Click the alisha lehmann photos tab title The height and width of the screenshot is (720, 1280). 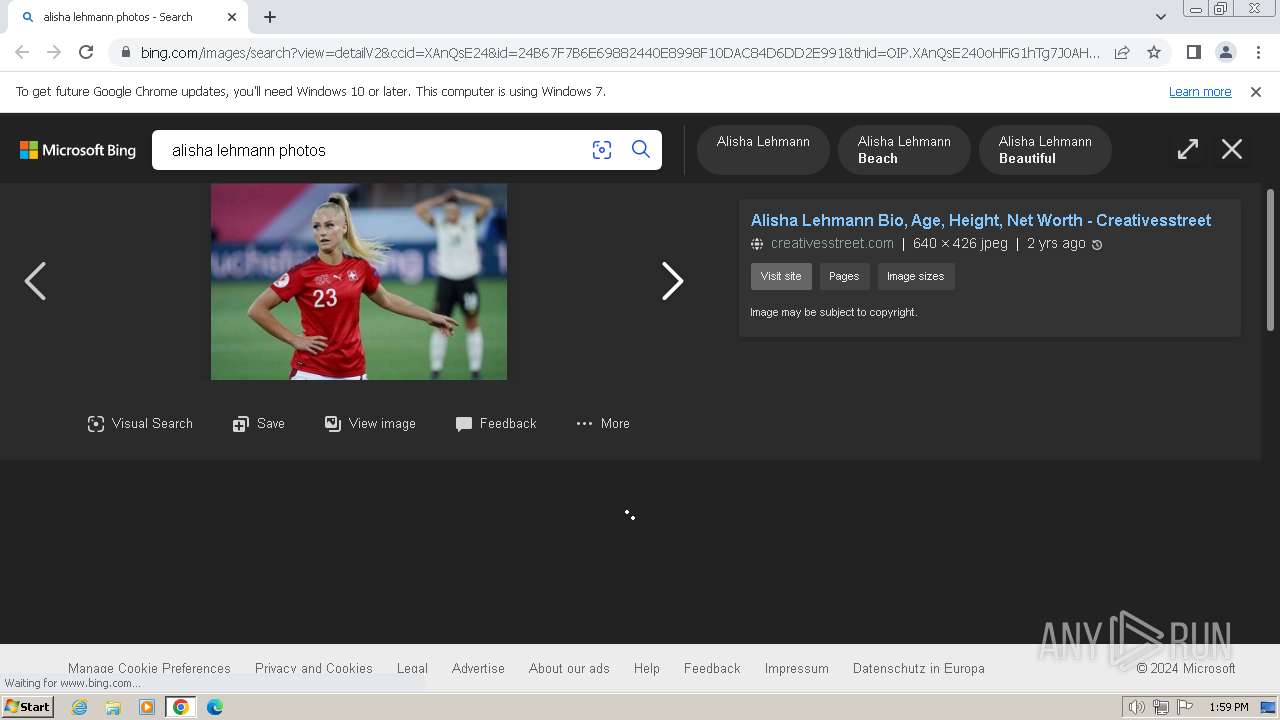(x=118, y=17)
